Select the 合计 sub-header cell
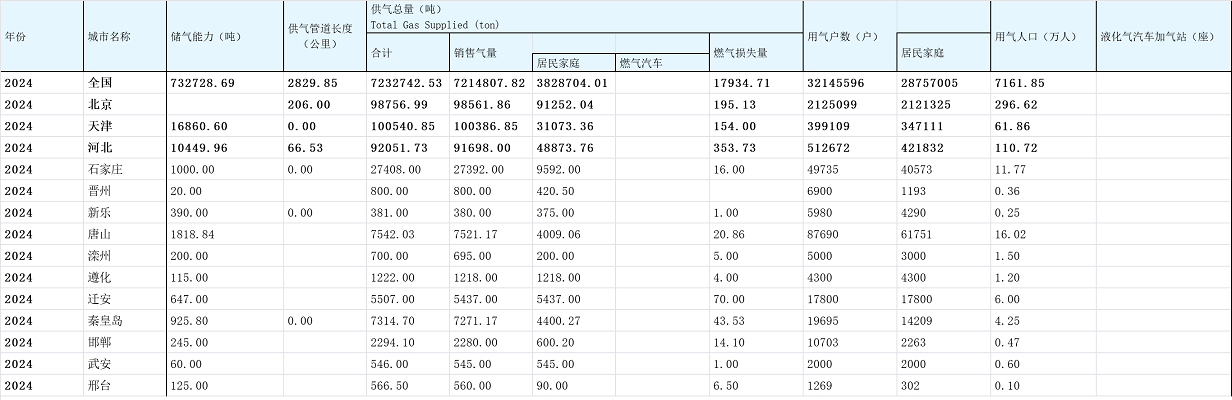 point(381,52)
